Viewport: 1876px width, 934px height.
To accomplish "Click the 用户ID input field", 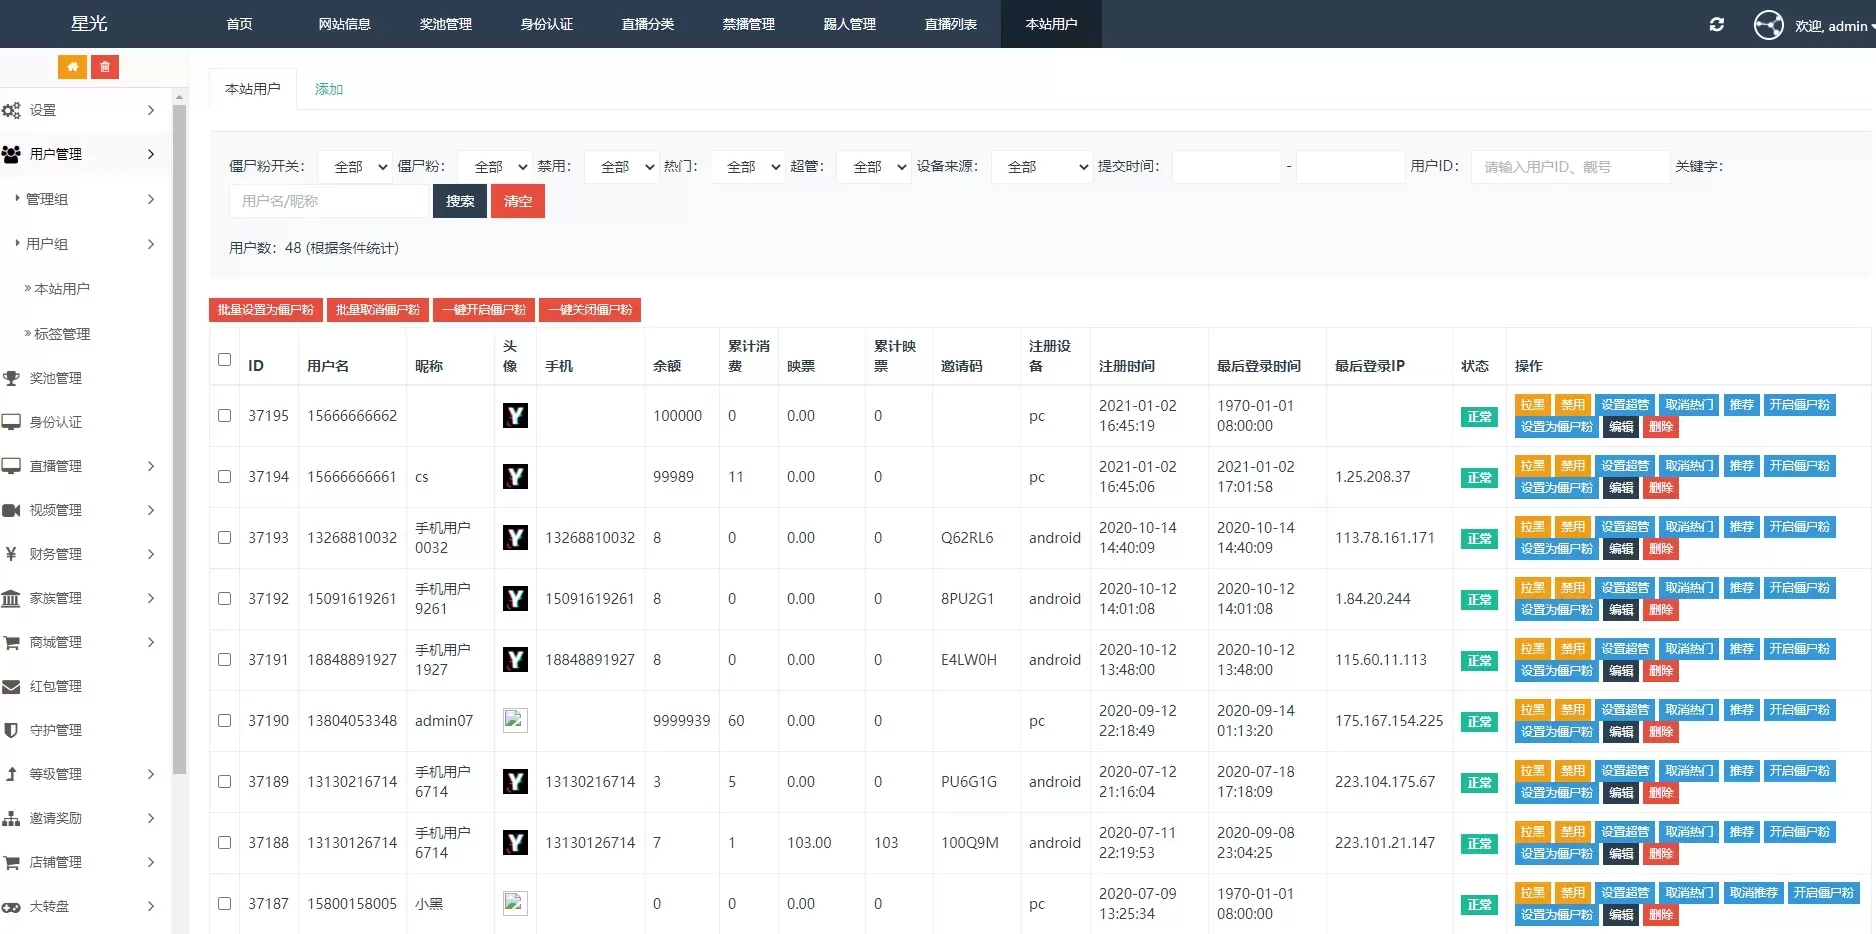I will [1569, 167].
